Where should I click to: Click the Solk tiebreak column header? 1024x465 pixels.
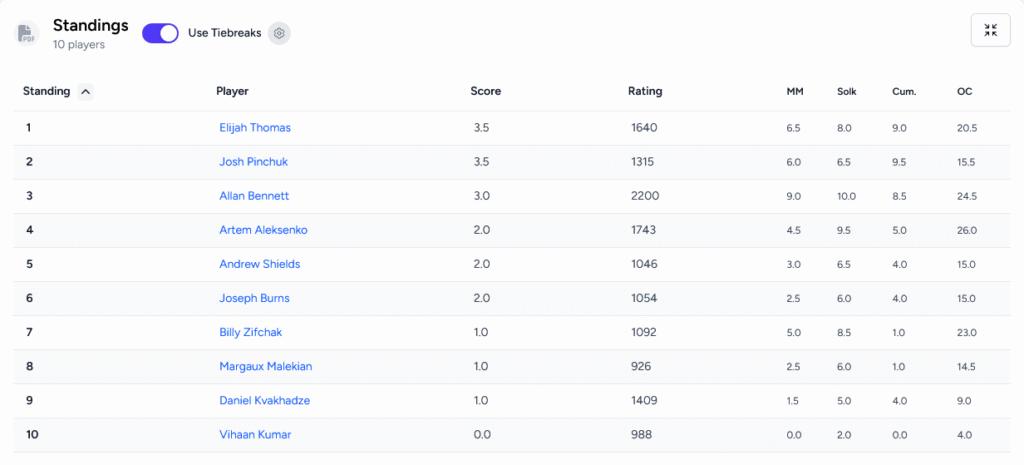[x=846, y=92]
